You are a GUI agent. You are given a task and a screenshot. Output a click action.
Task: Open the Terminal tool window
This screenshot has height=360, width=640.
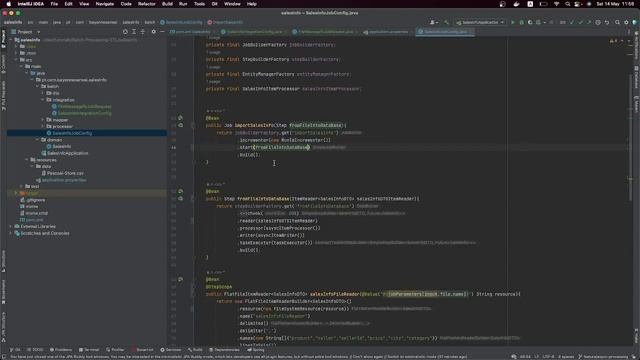(89, 350)
